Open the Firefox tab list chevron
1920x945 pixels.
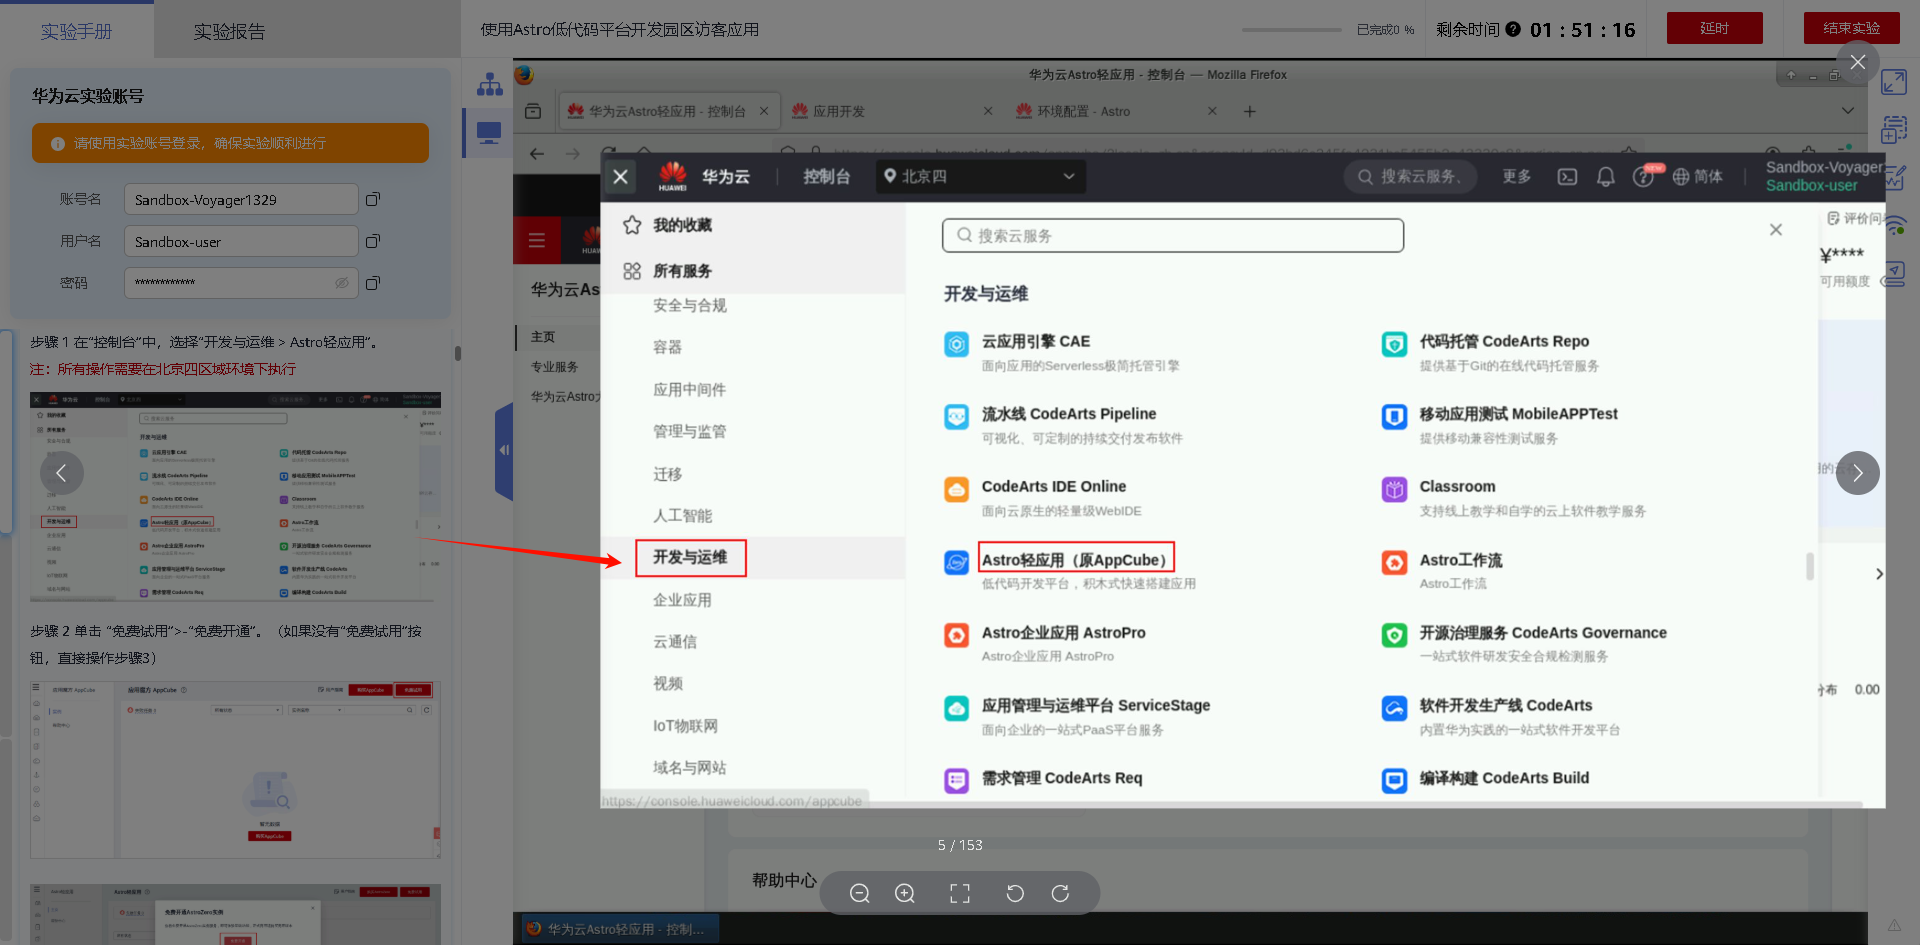(x=1848, y=111)
